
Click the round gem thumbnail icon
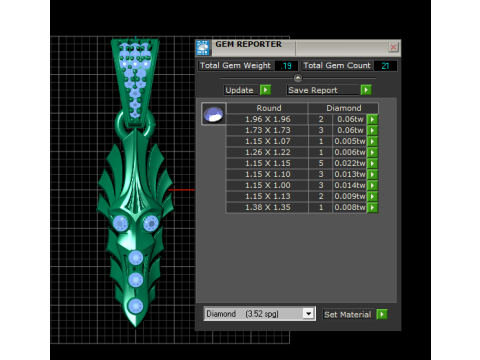[214, 114]
